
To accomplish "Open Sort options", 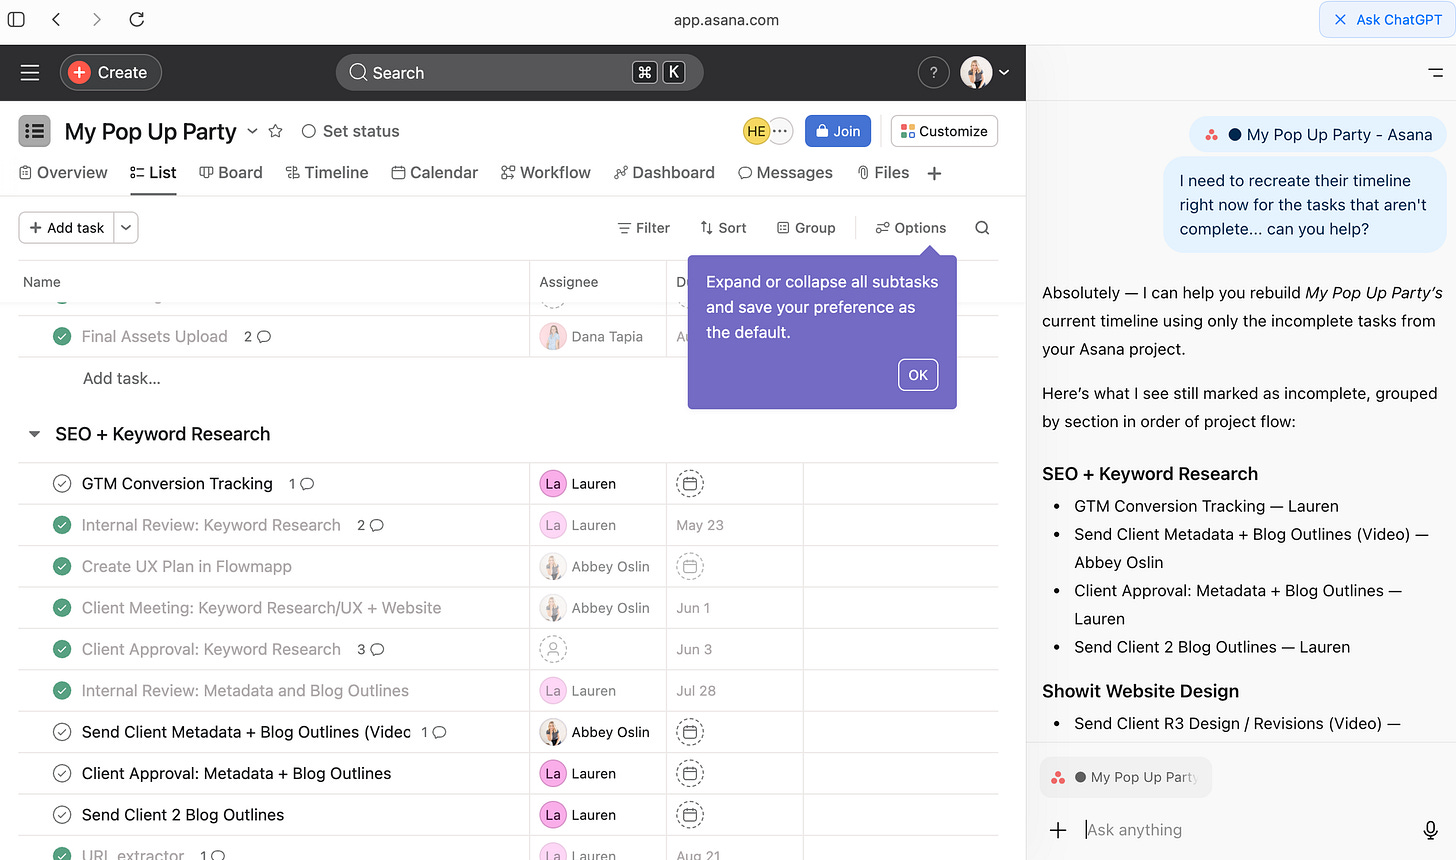I will click(723, 228).
